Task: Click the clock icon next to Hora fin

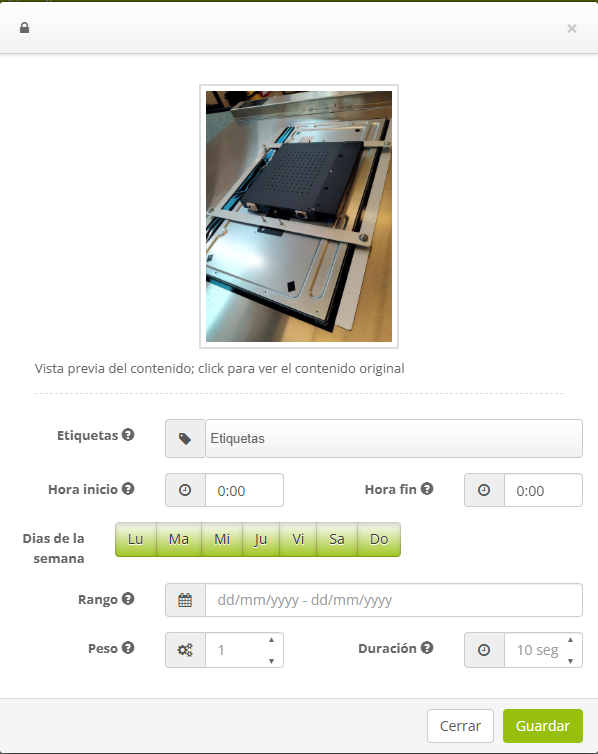Action: pyautogui.click(x=484, y=490)
